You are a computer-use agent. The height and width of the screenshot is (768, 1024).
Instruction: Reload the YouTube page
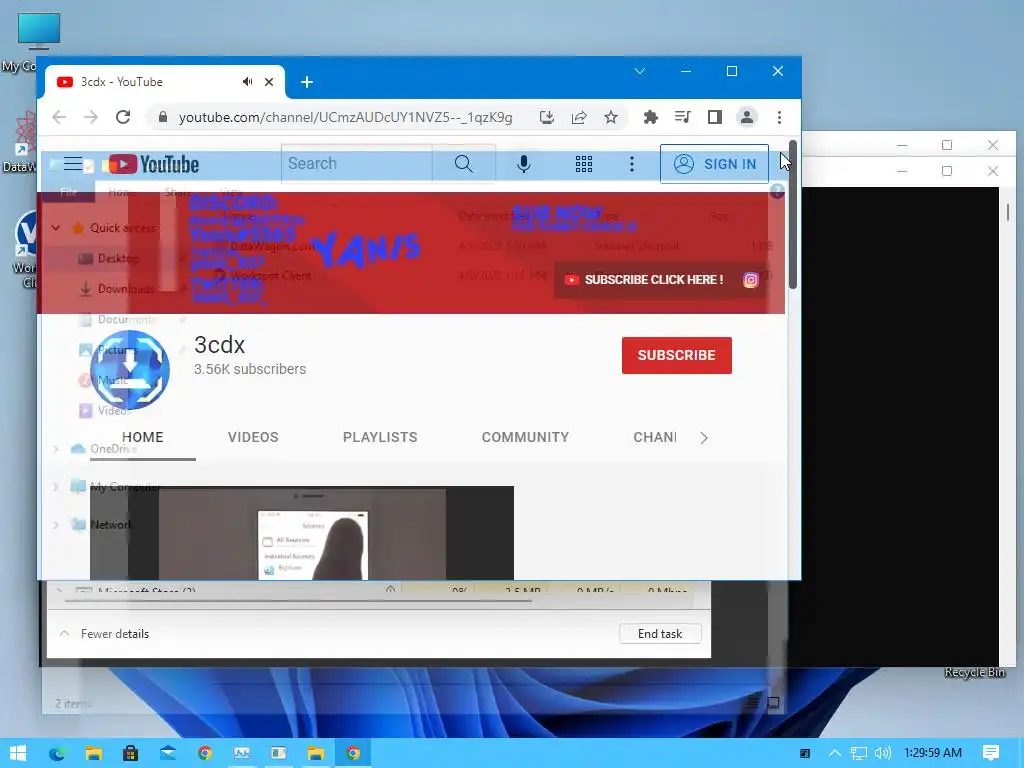point(123,117)
